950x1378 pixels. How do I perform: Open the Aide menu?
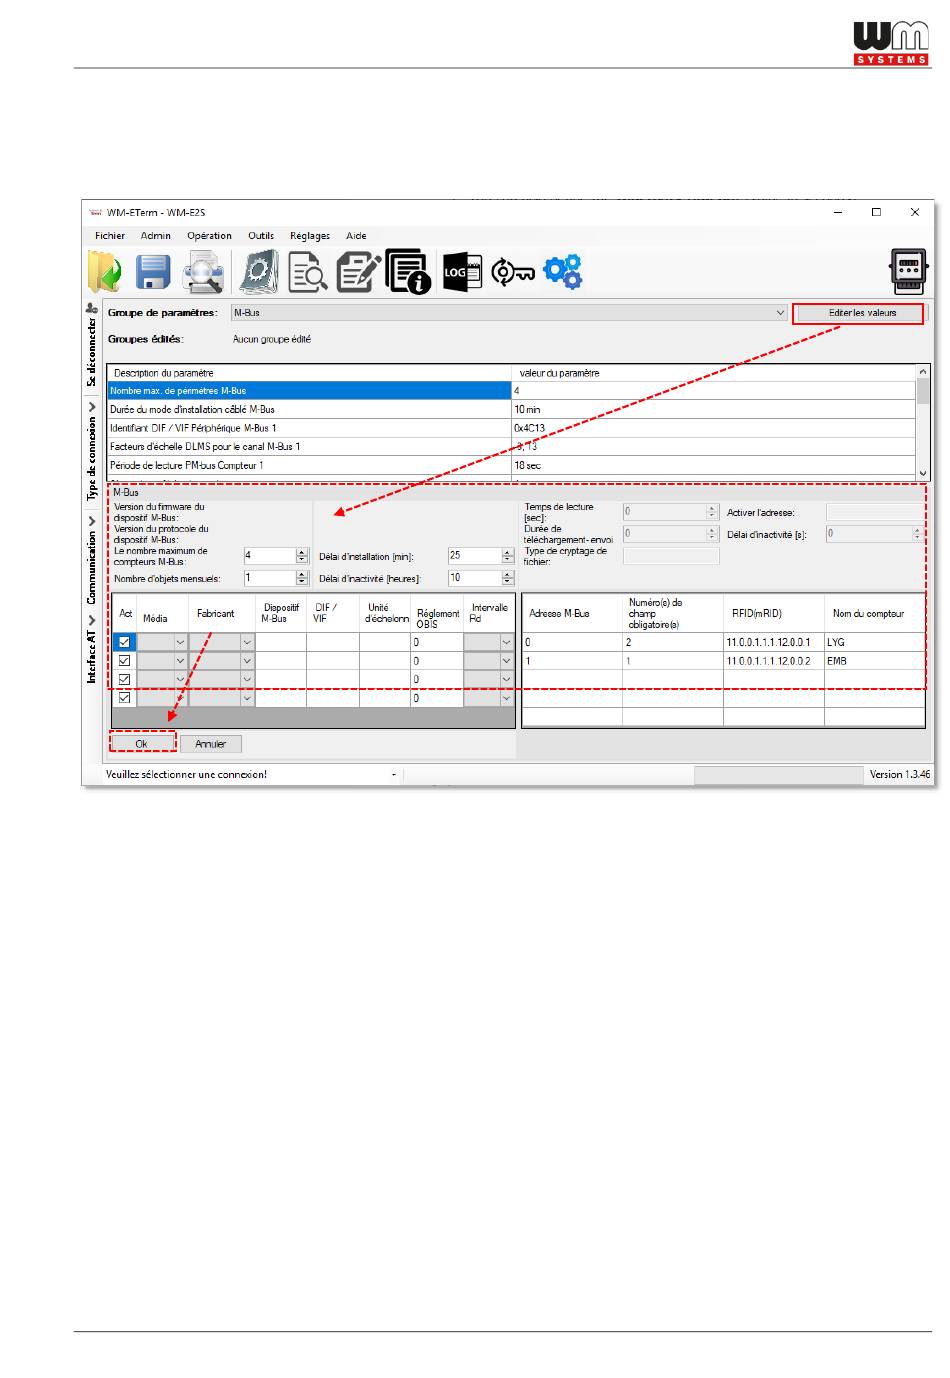356,236
